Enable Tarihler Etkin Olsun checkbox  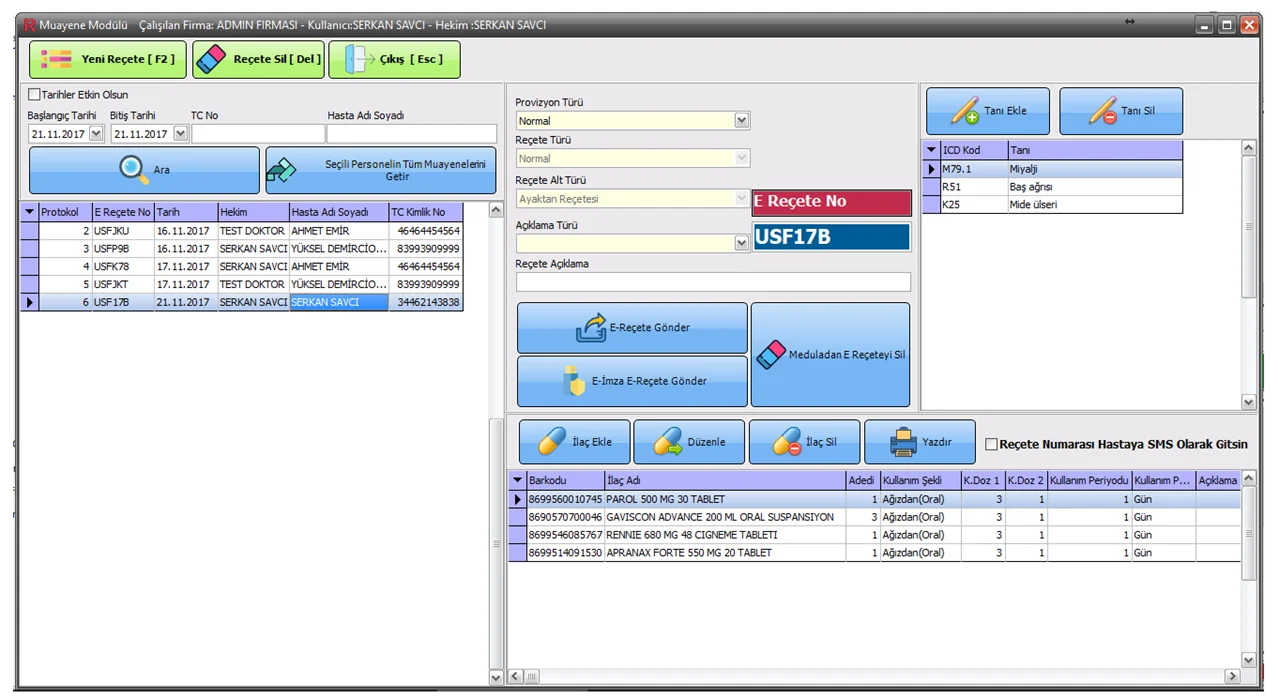(34, 95)
